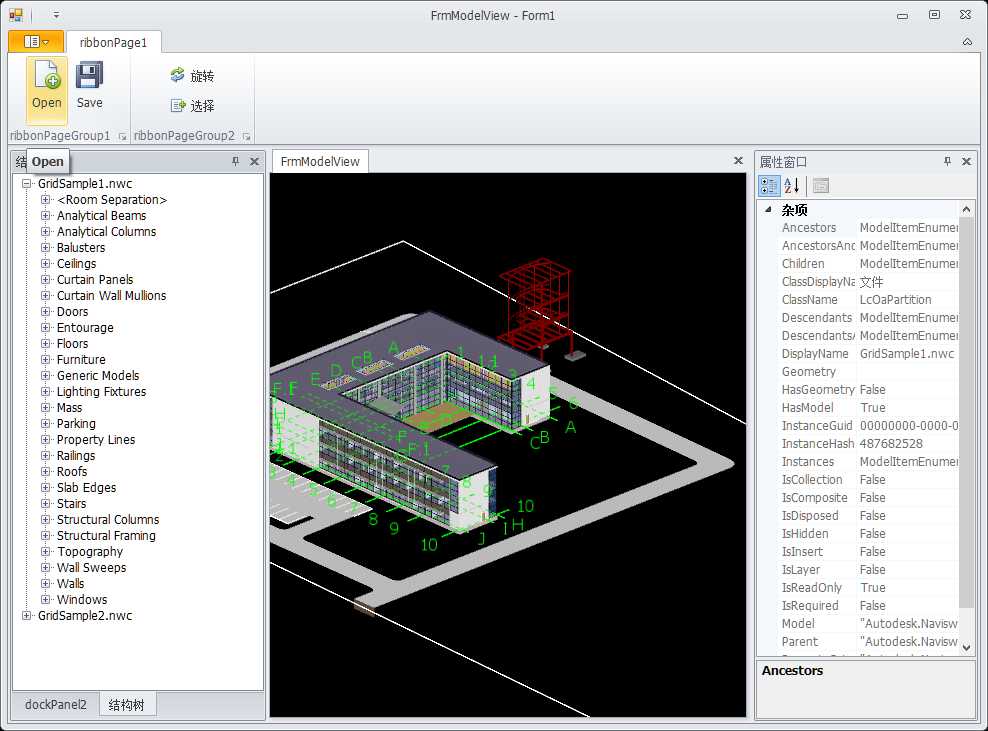Viewport: 988px width, 731px height.
Task: Collapse the ribbon with the chevron
Action: (967, 42)
